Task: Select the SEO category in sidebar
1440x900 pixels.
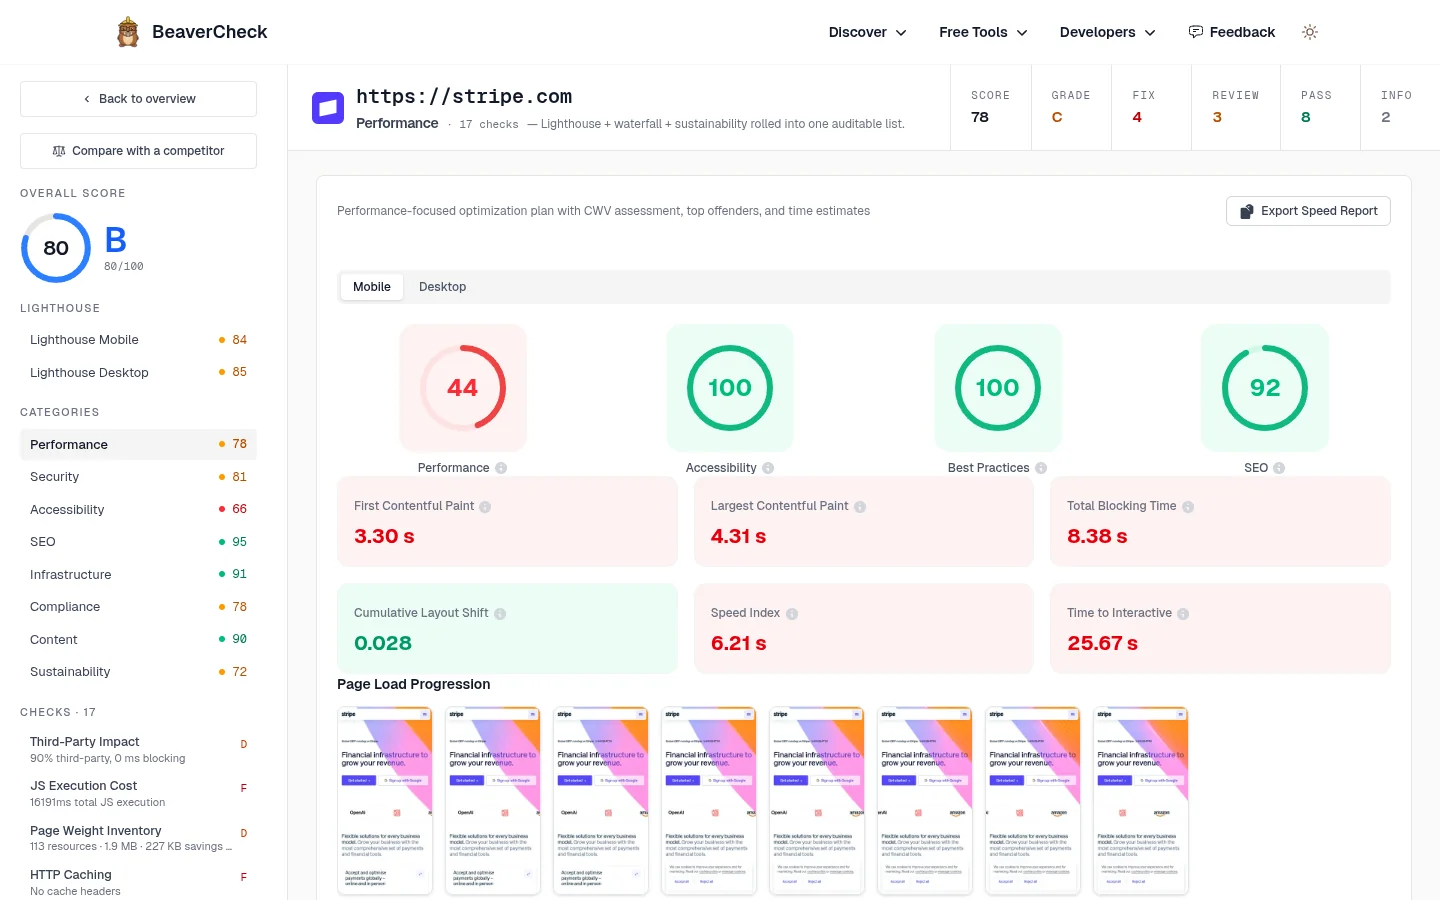Action: 138,542
